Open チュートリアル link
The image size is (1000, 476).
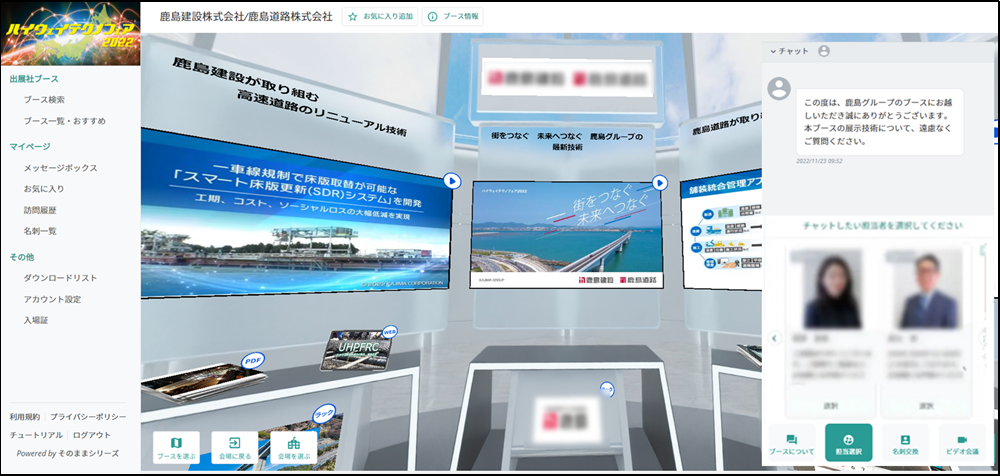point(36,435)
